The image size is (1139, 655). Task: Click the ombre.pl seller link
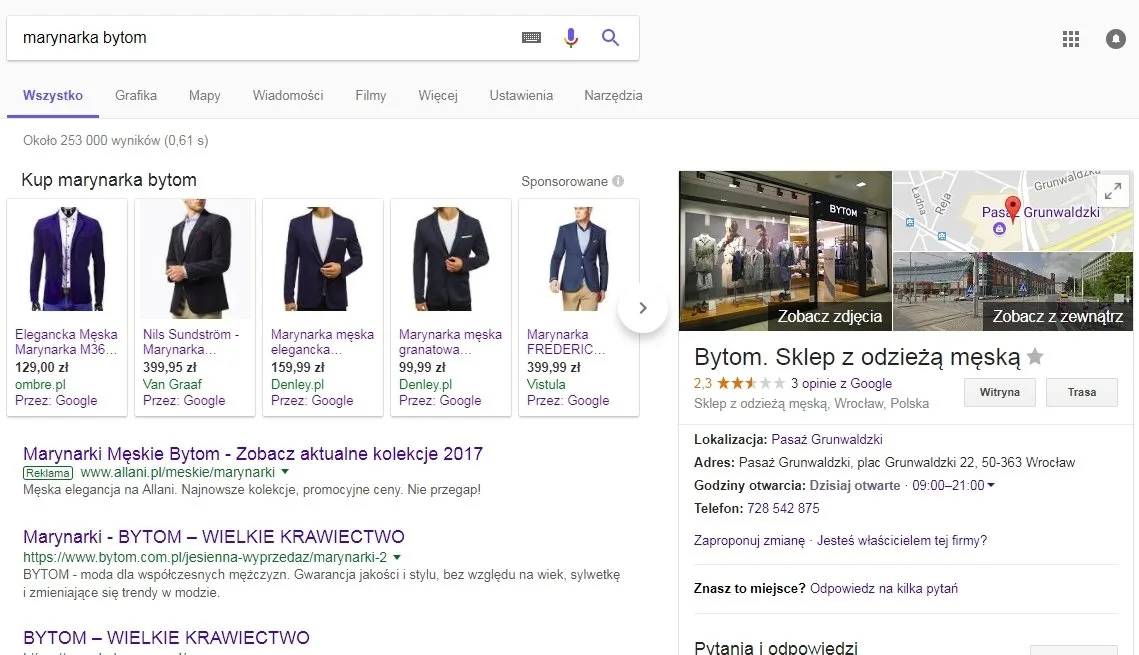tap(40, 384)
